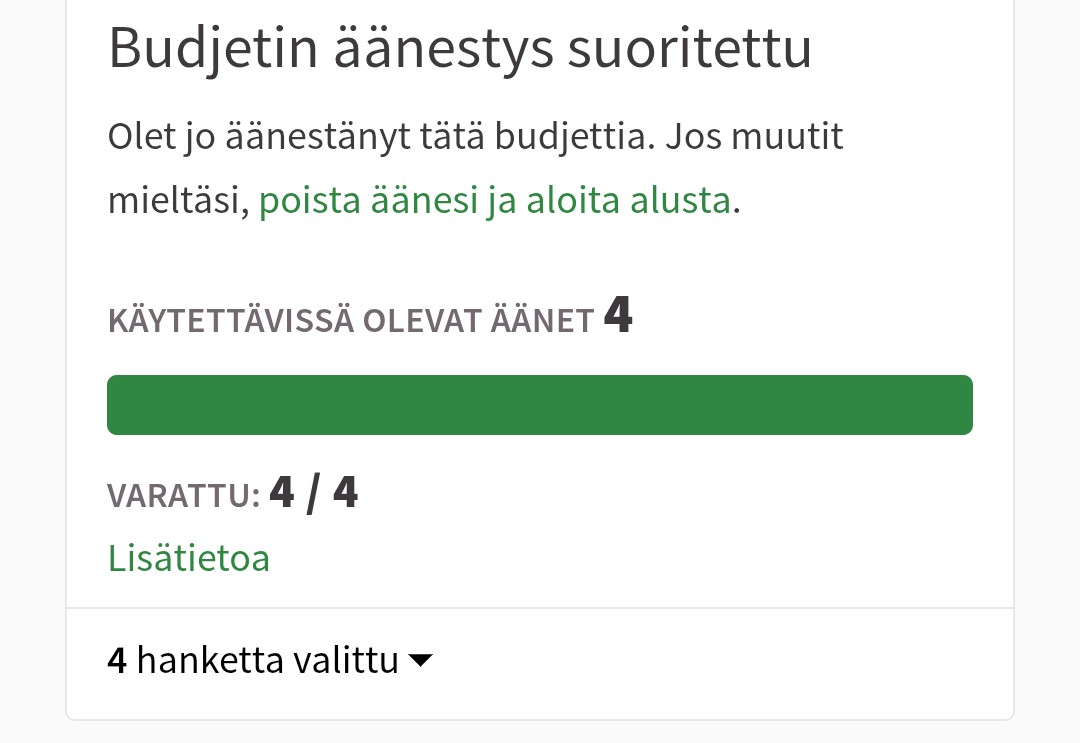Select the "4 / 4" reserved votes value
The width and height of the screenshot is (1080, 743).
[x=314, y=493]
